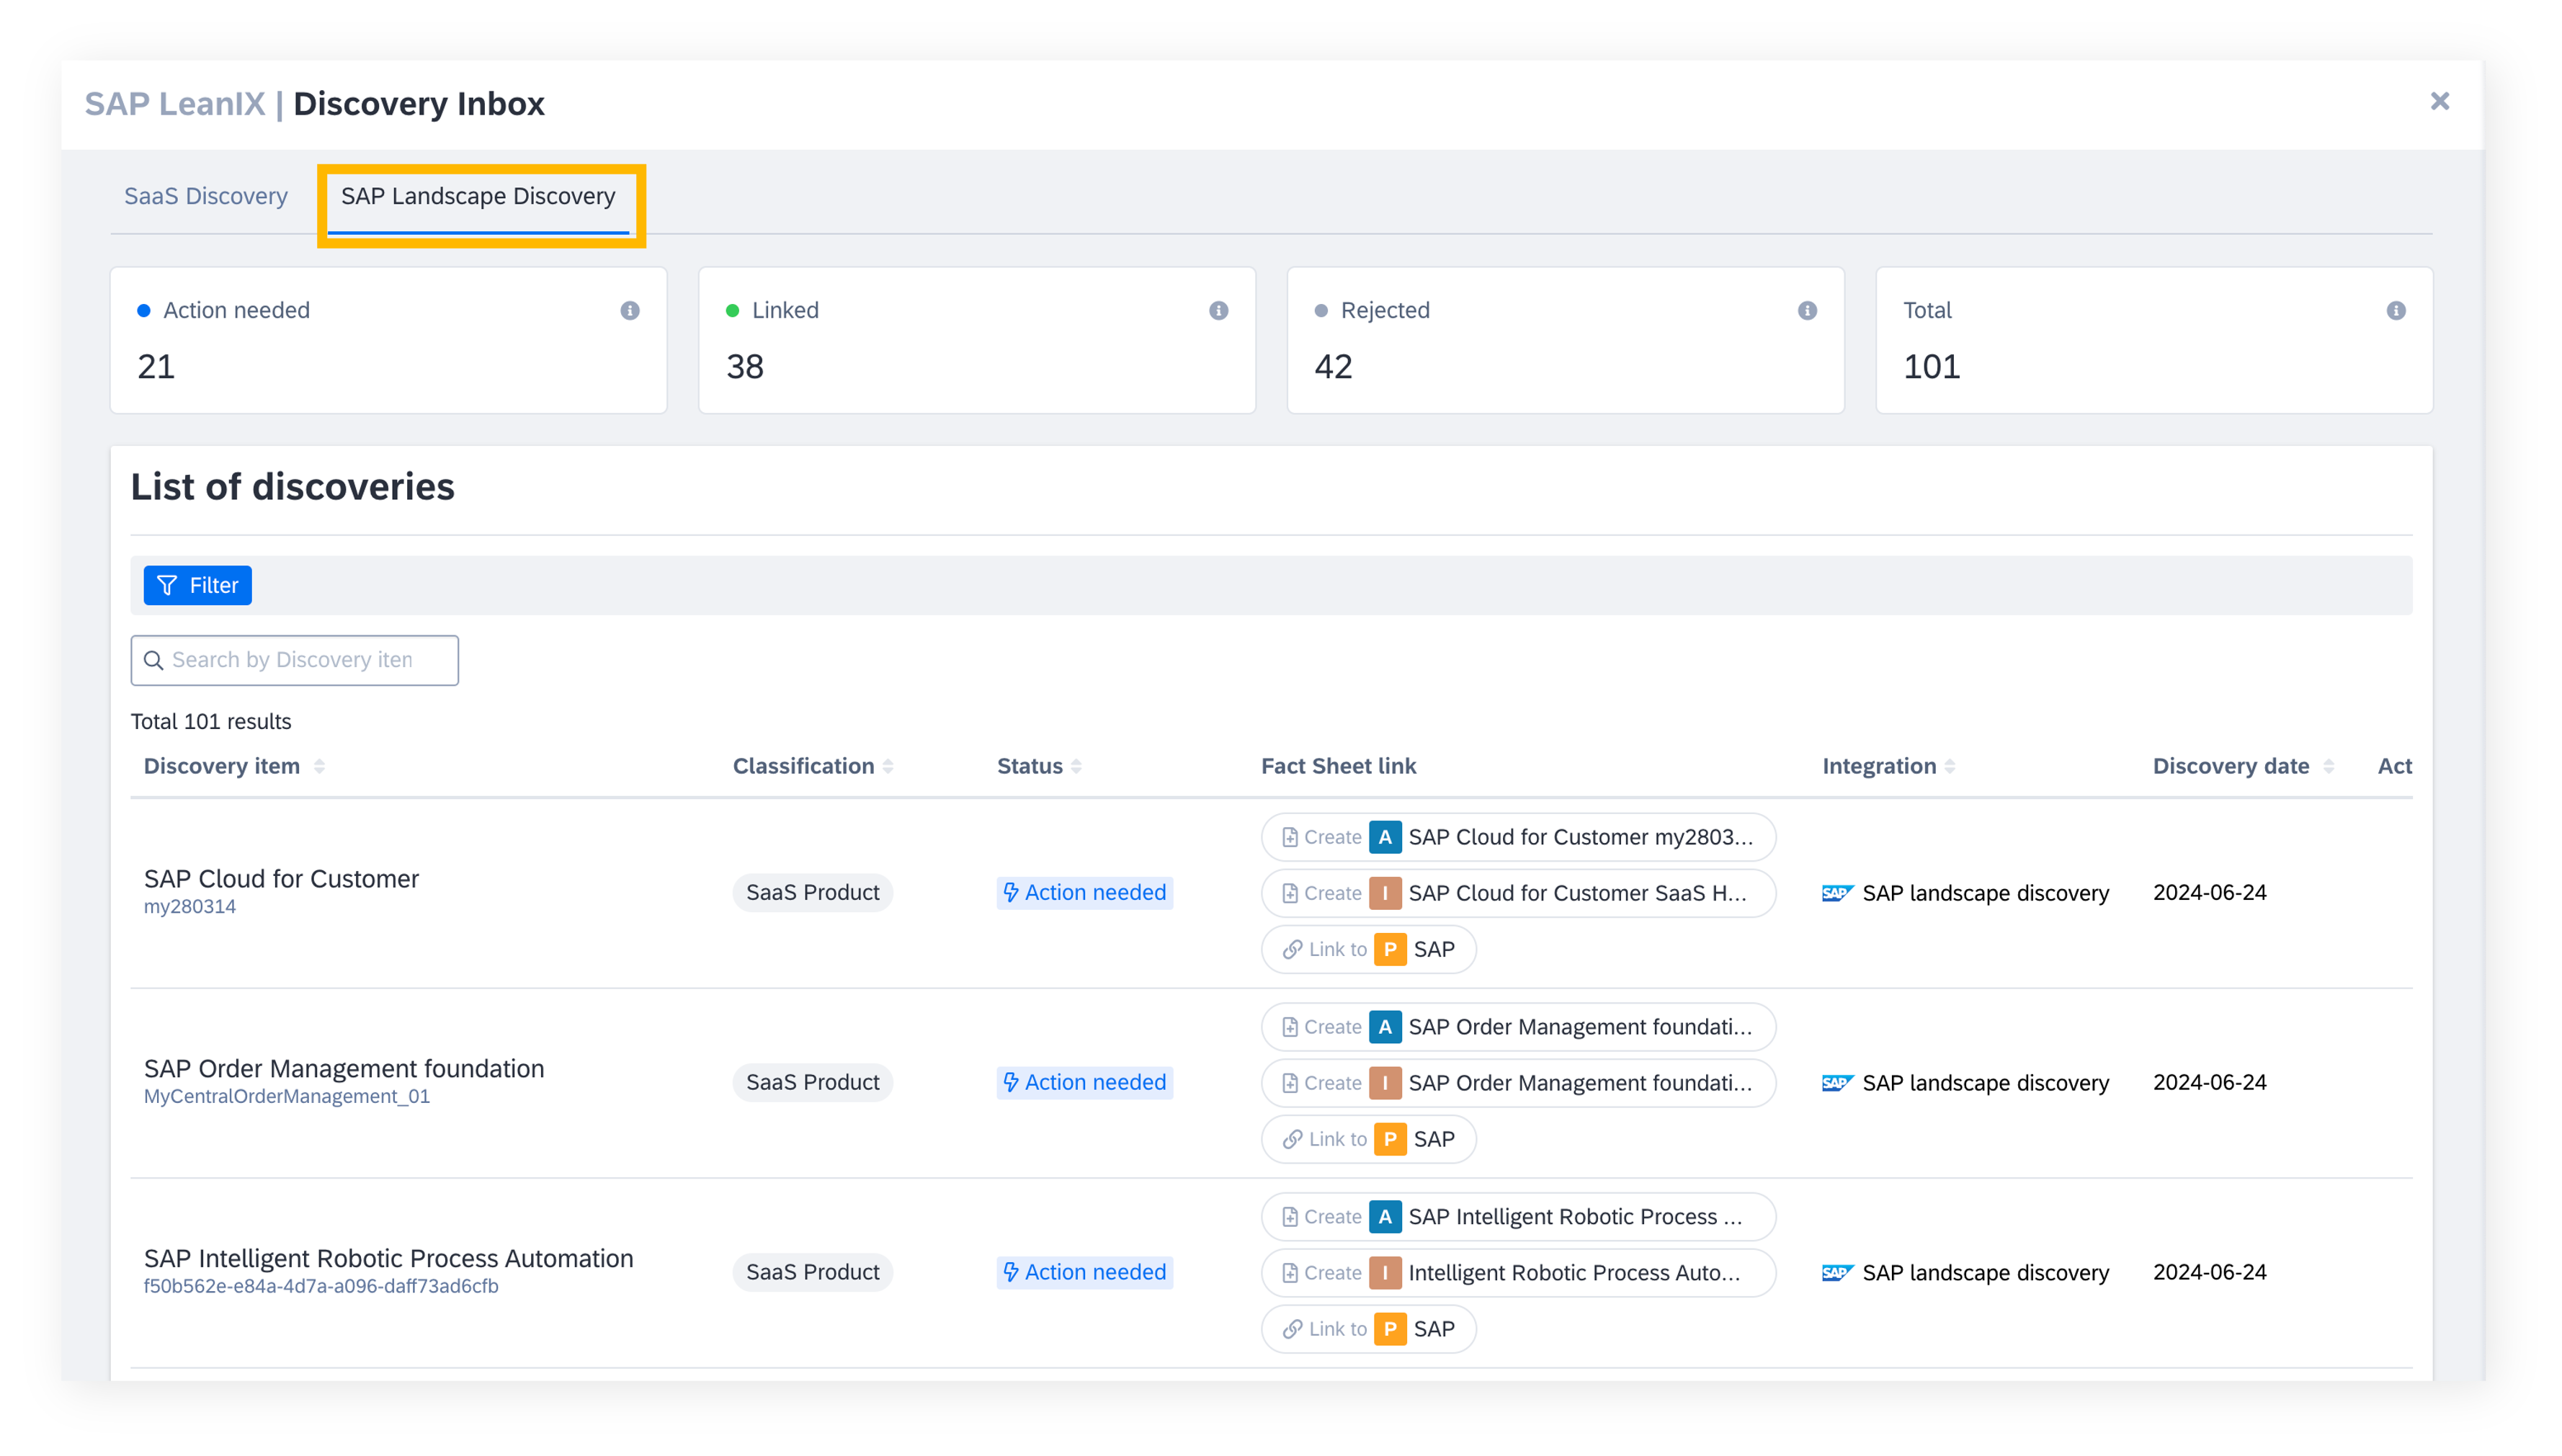This screenshot has width=2562, height=1456.
Task: Open SAP Order Management foundation discovery item
Action: click(344, 1068)
